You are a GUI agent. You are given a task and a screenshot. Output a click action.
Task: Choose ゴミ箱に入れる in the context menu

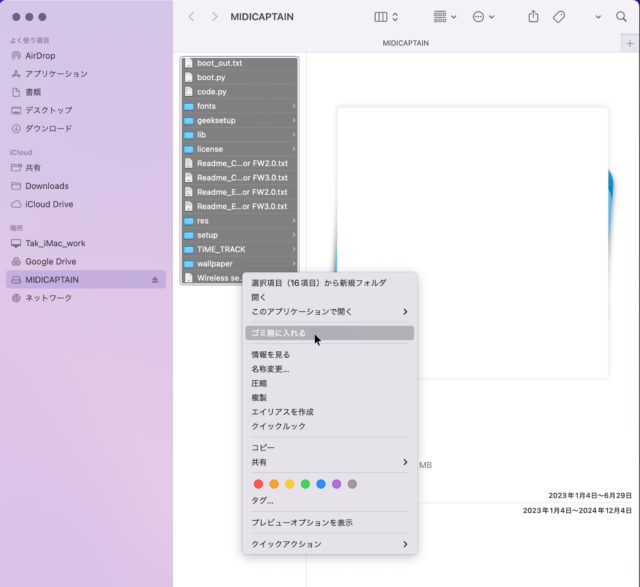coord(330,333)
